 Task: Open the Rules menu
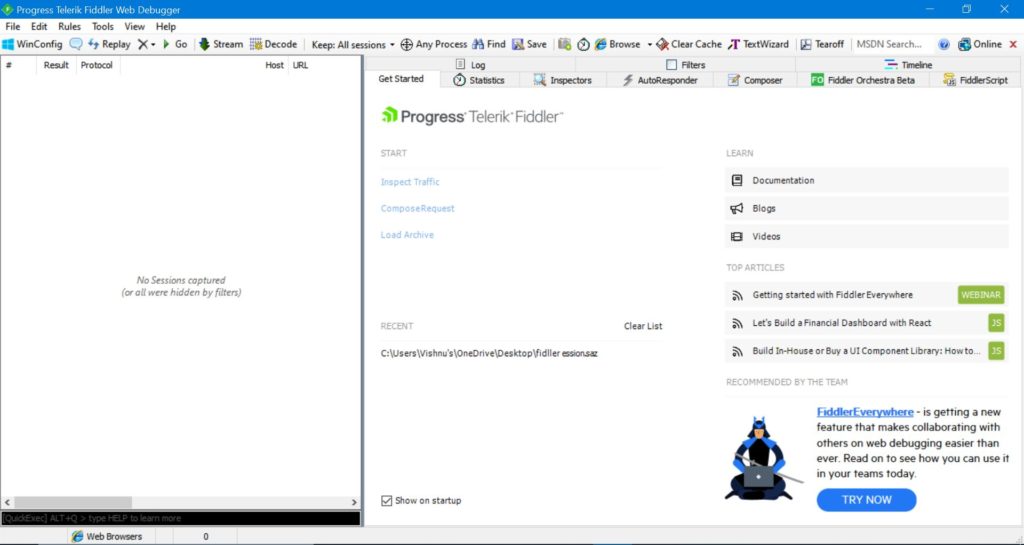click(x=69, y=27)
